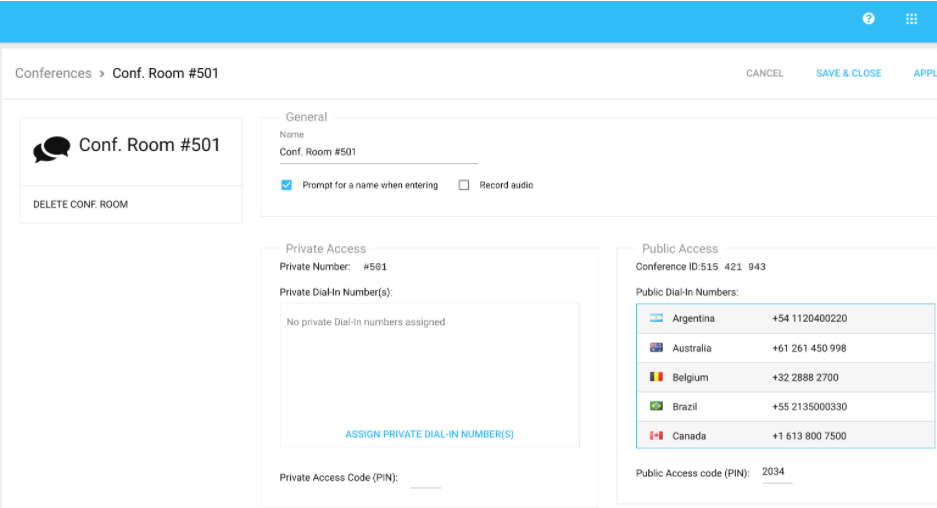
Task: Click the conference chat bubbles icon
Action: [51, 149]
